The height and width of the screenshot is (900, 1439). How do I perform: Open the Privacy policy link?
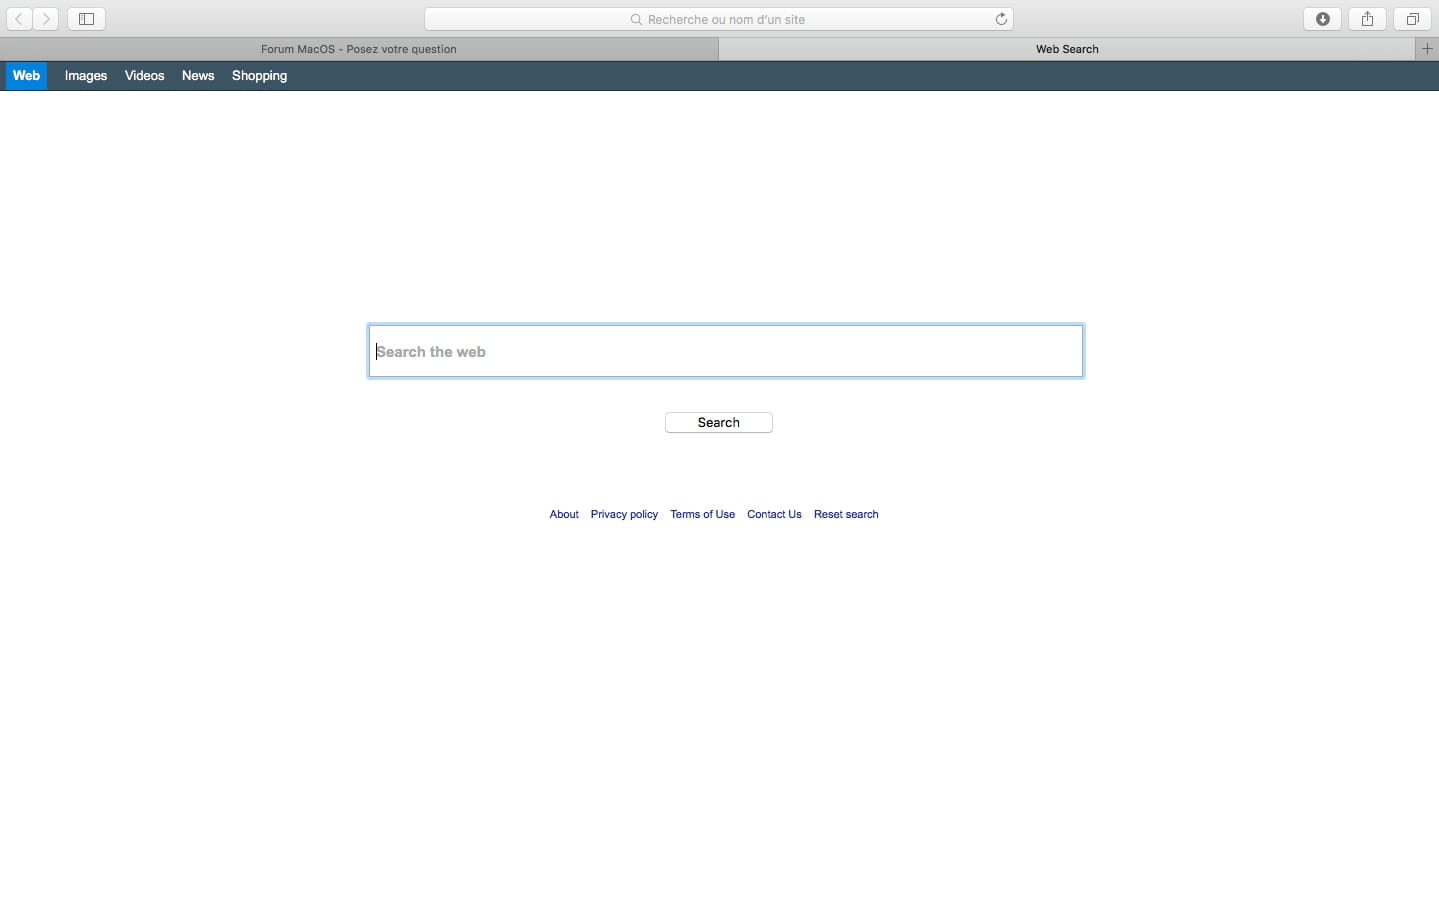point(624,514)
